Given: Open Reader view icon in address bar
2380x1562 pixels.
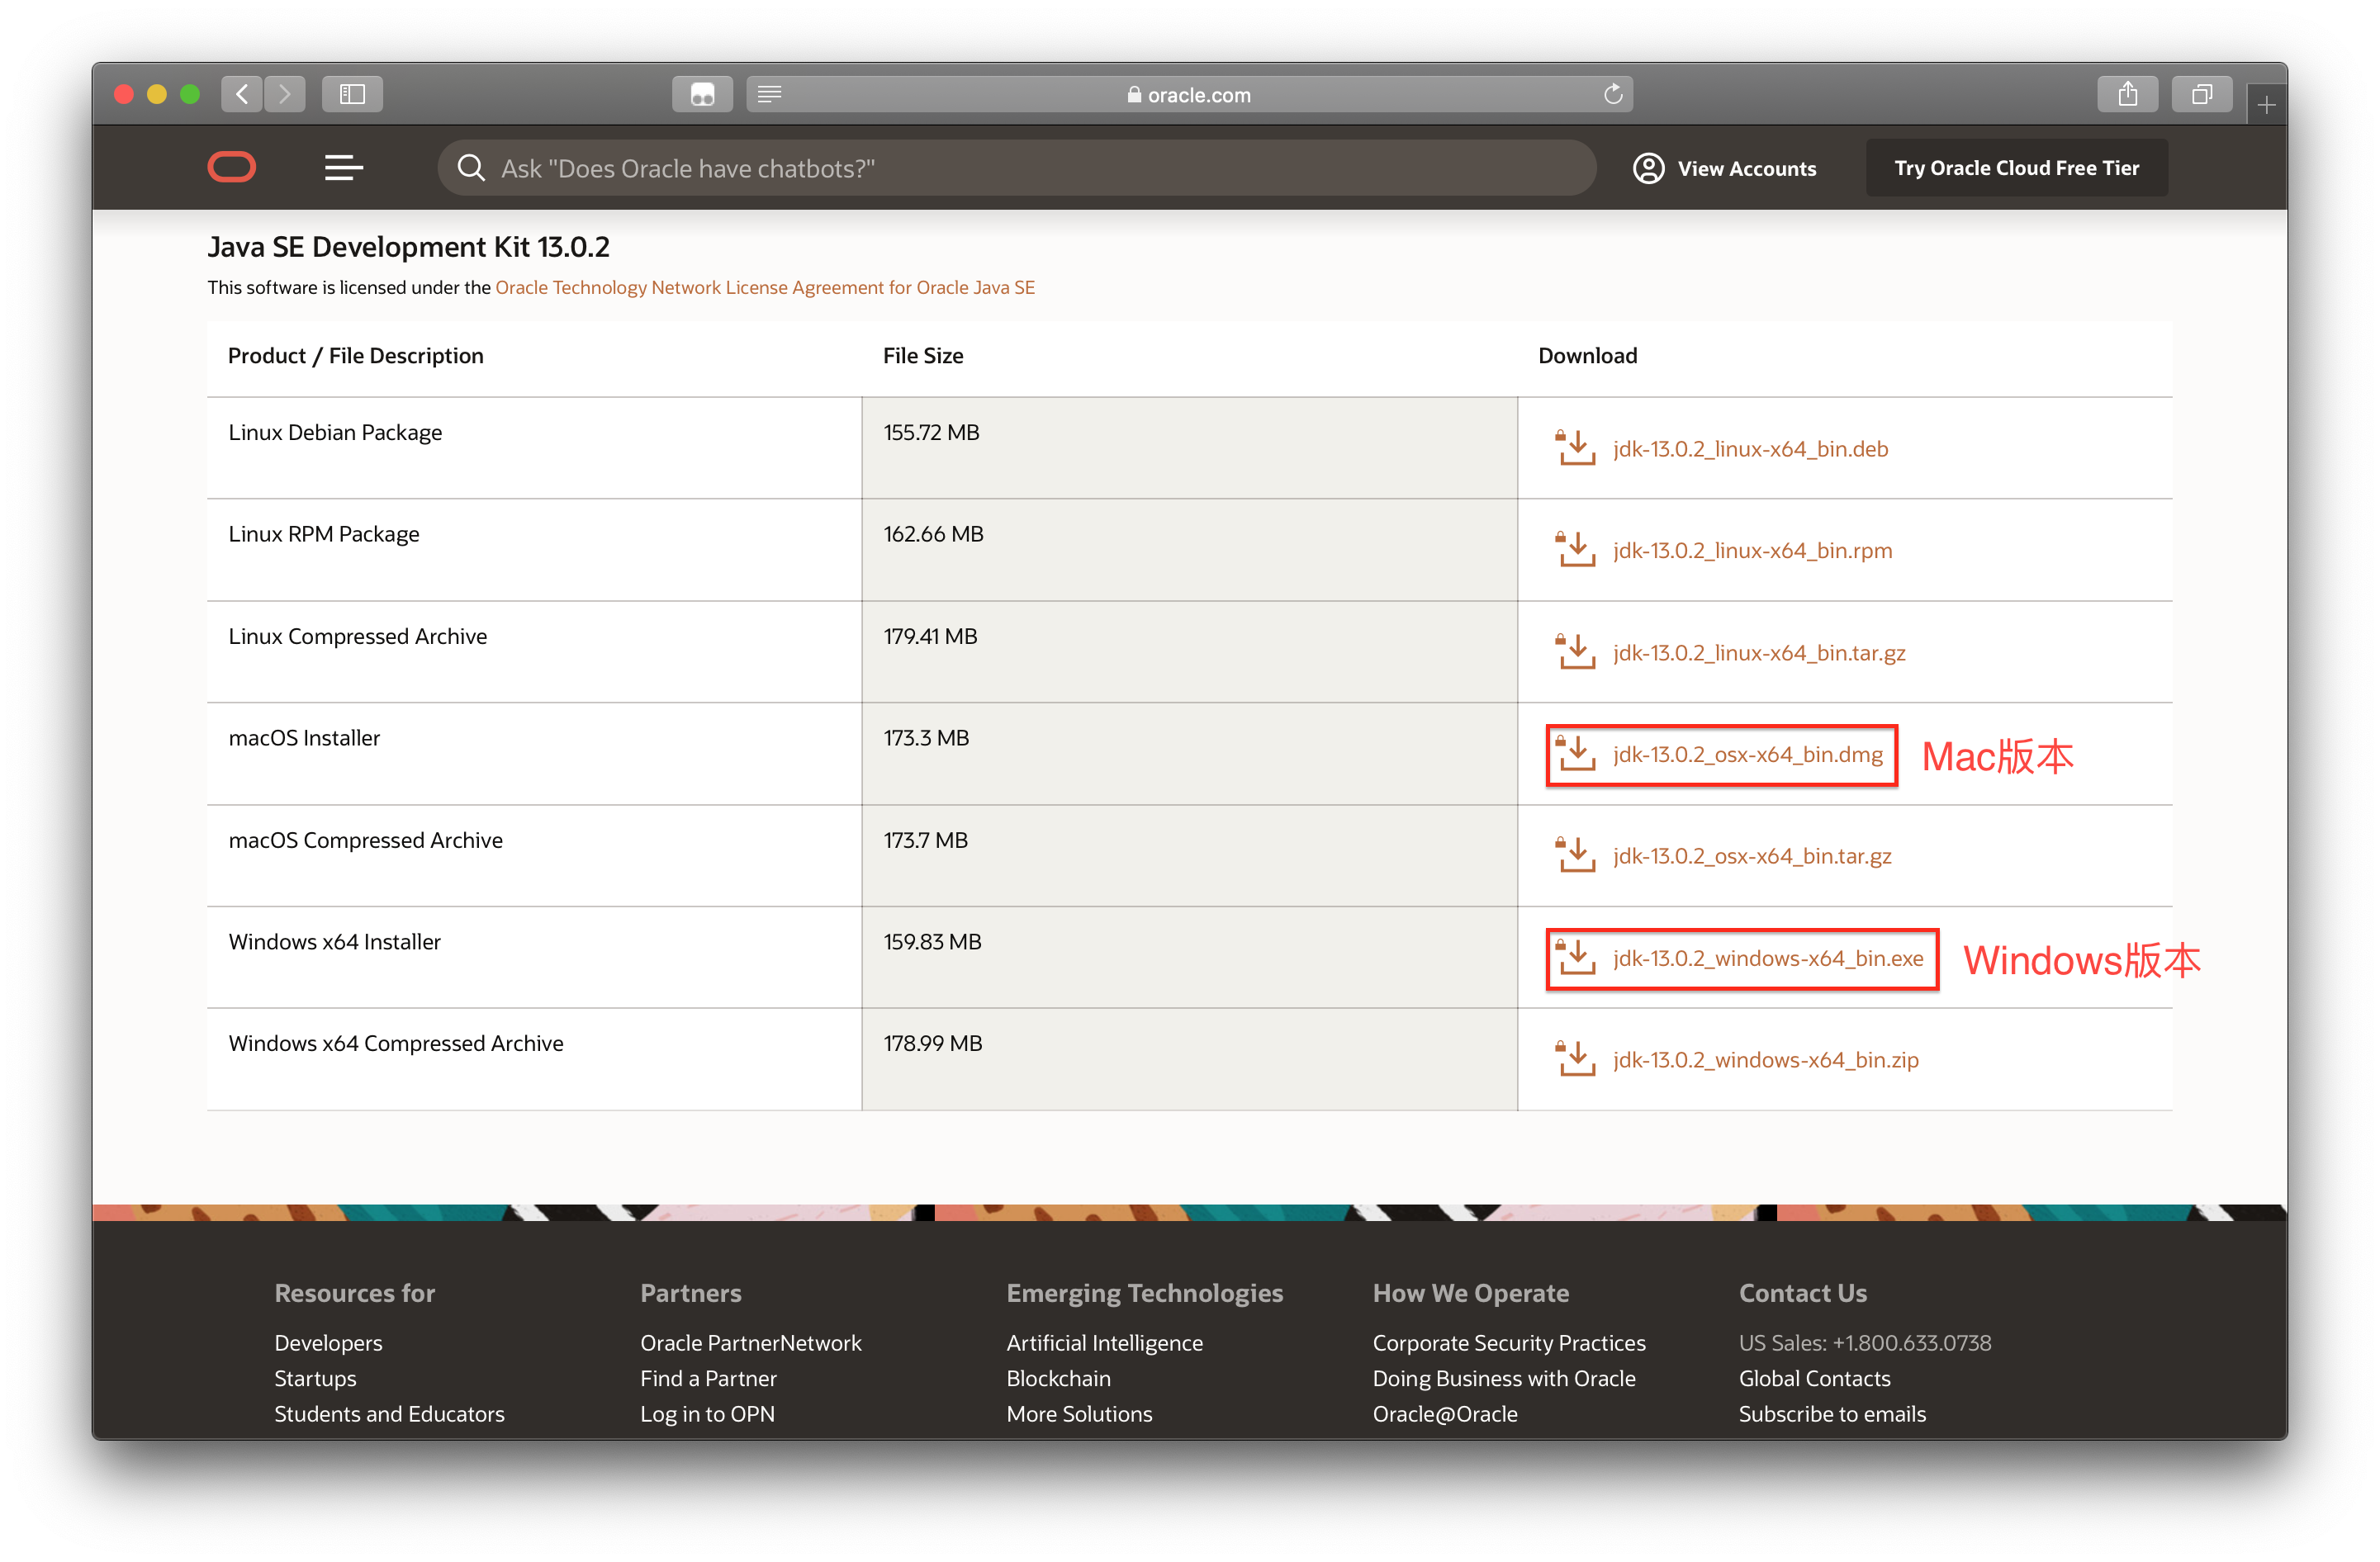Looking at the screenshot, I should 769,94.
